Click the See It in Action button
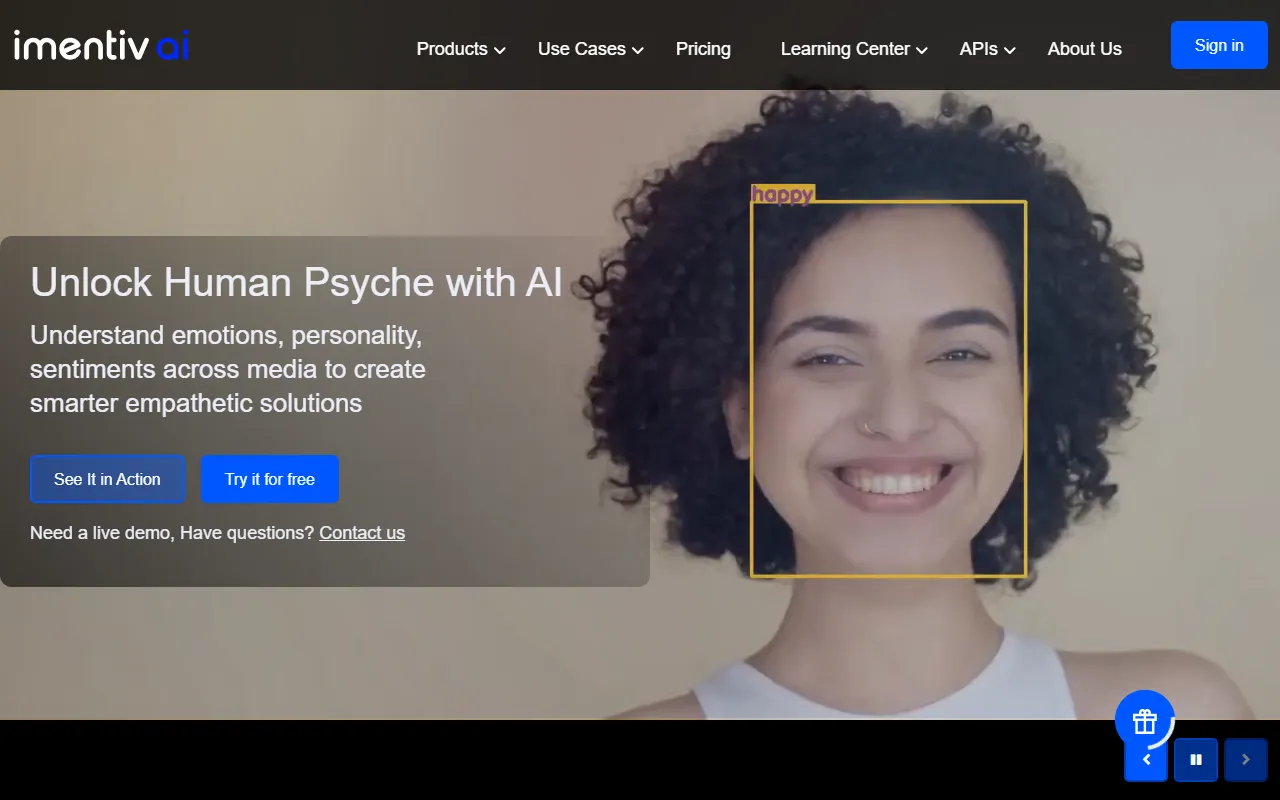Image resolution: width=1280 pixels, height=800 pixels. 107,479
